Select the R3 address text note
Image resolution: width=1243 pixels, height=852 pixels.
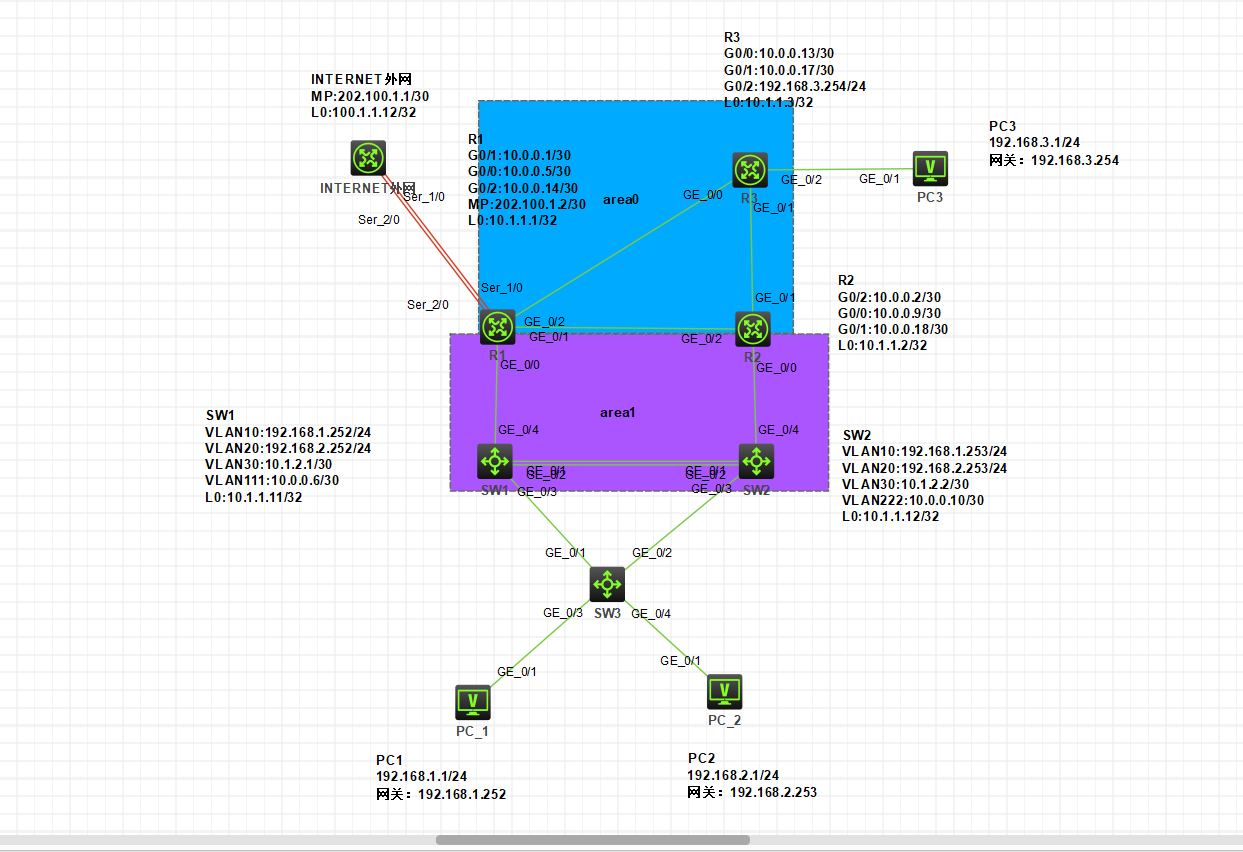795,70
